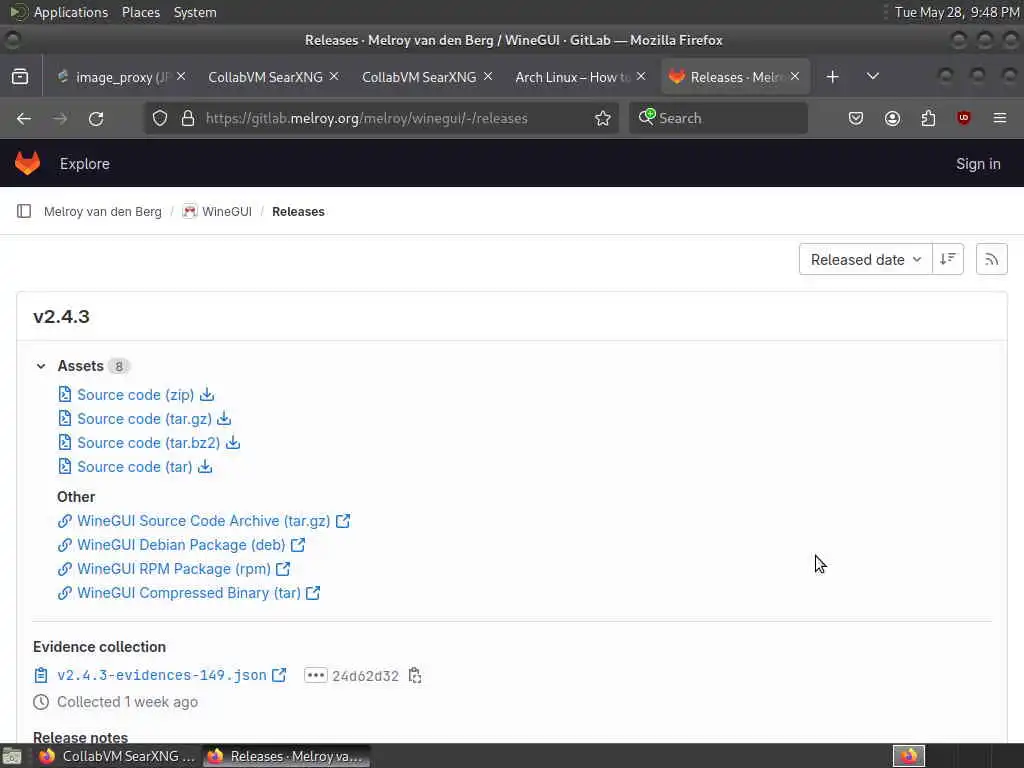Download Source code (tar.gz) arrow icon

pyautogui.click(x=224, y=419)
